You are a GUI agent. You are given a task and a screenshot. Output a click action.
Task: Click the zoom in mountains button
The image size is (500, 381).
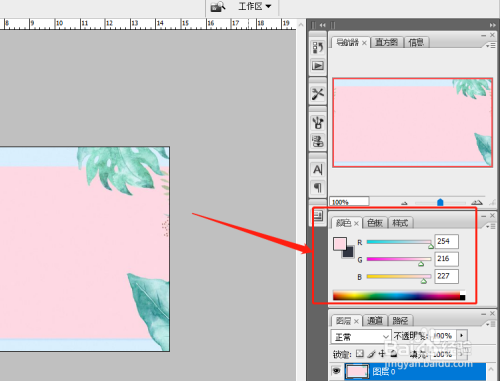[x=477, y=202]
